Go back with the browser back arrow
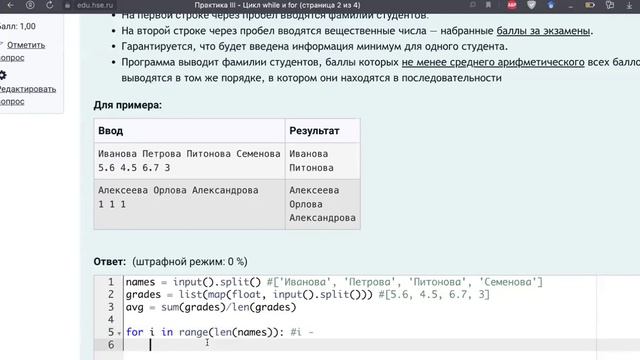640x360 pixels. tap(11, 5)
